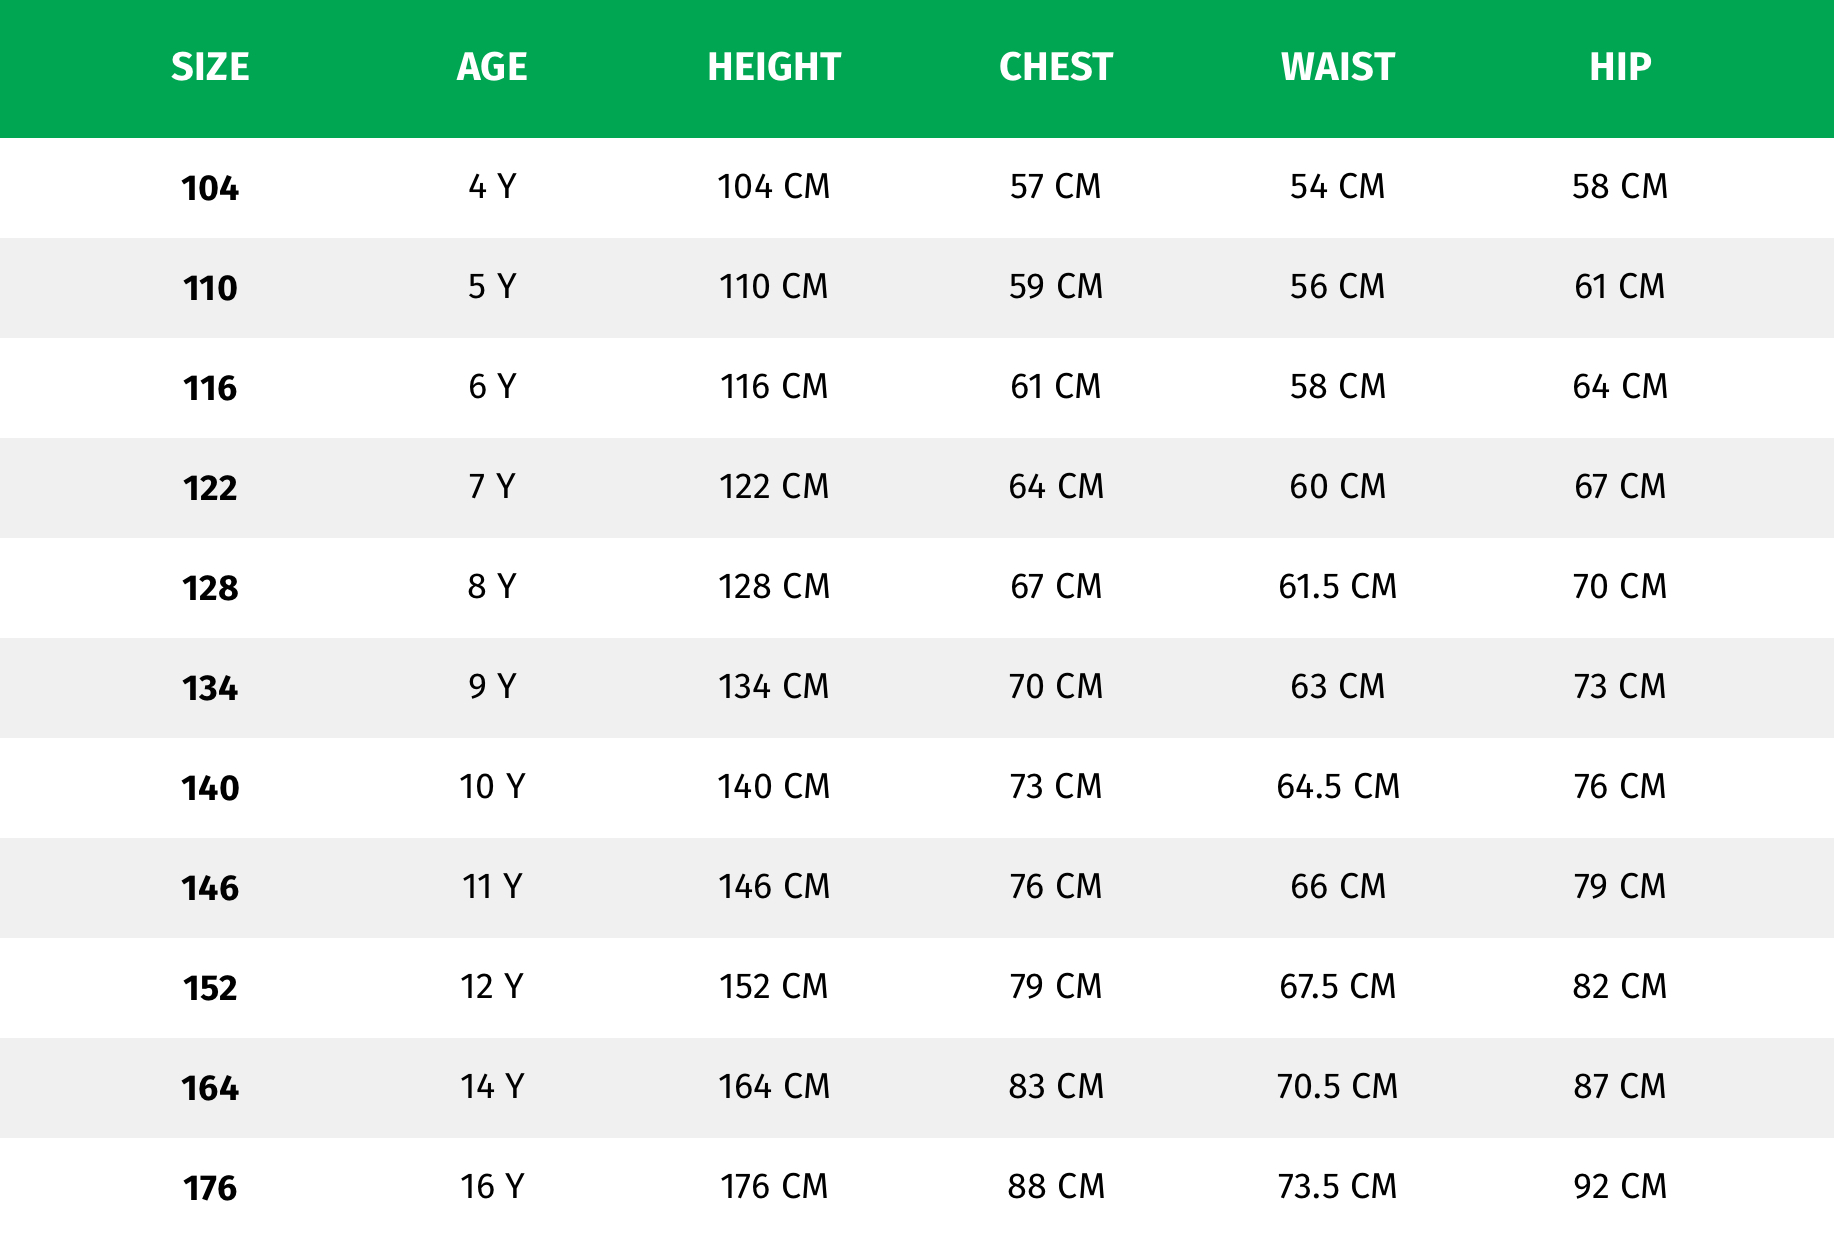Select the bold size 110 cell

[210, 288]
